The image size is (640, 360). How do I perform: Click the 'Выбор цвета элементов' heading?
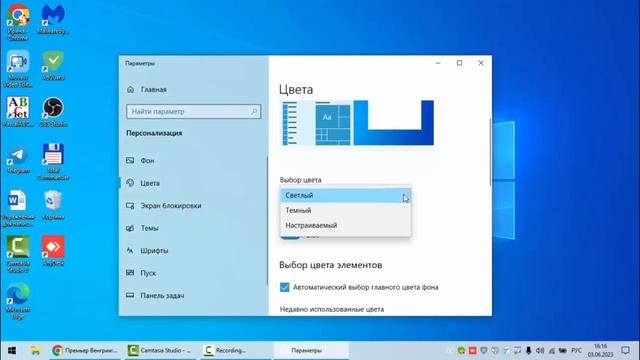[x=331, y=265]
